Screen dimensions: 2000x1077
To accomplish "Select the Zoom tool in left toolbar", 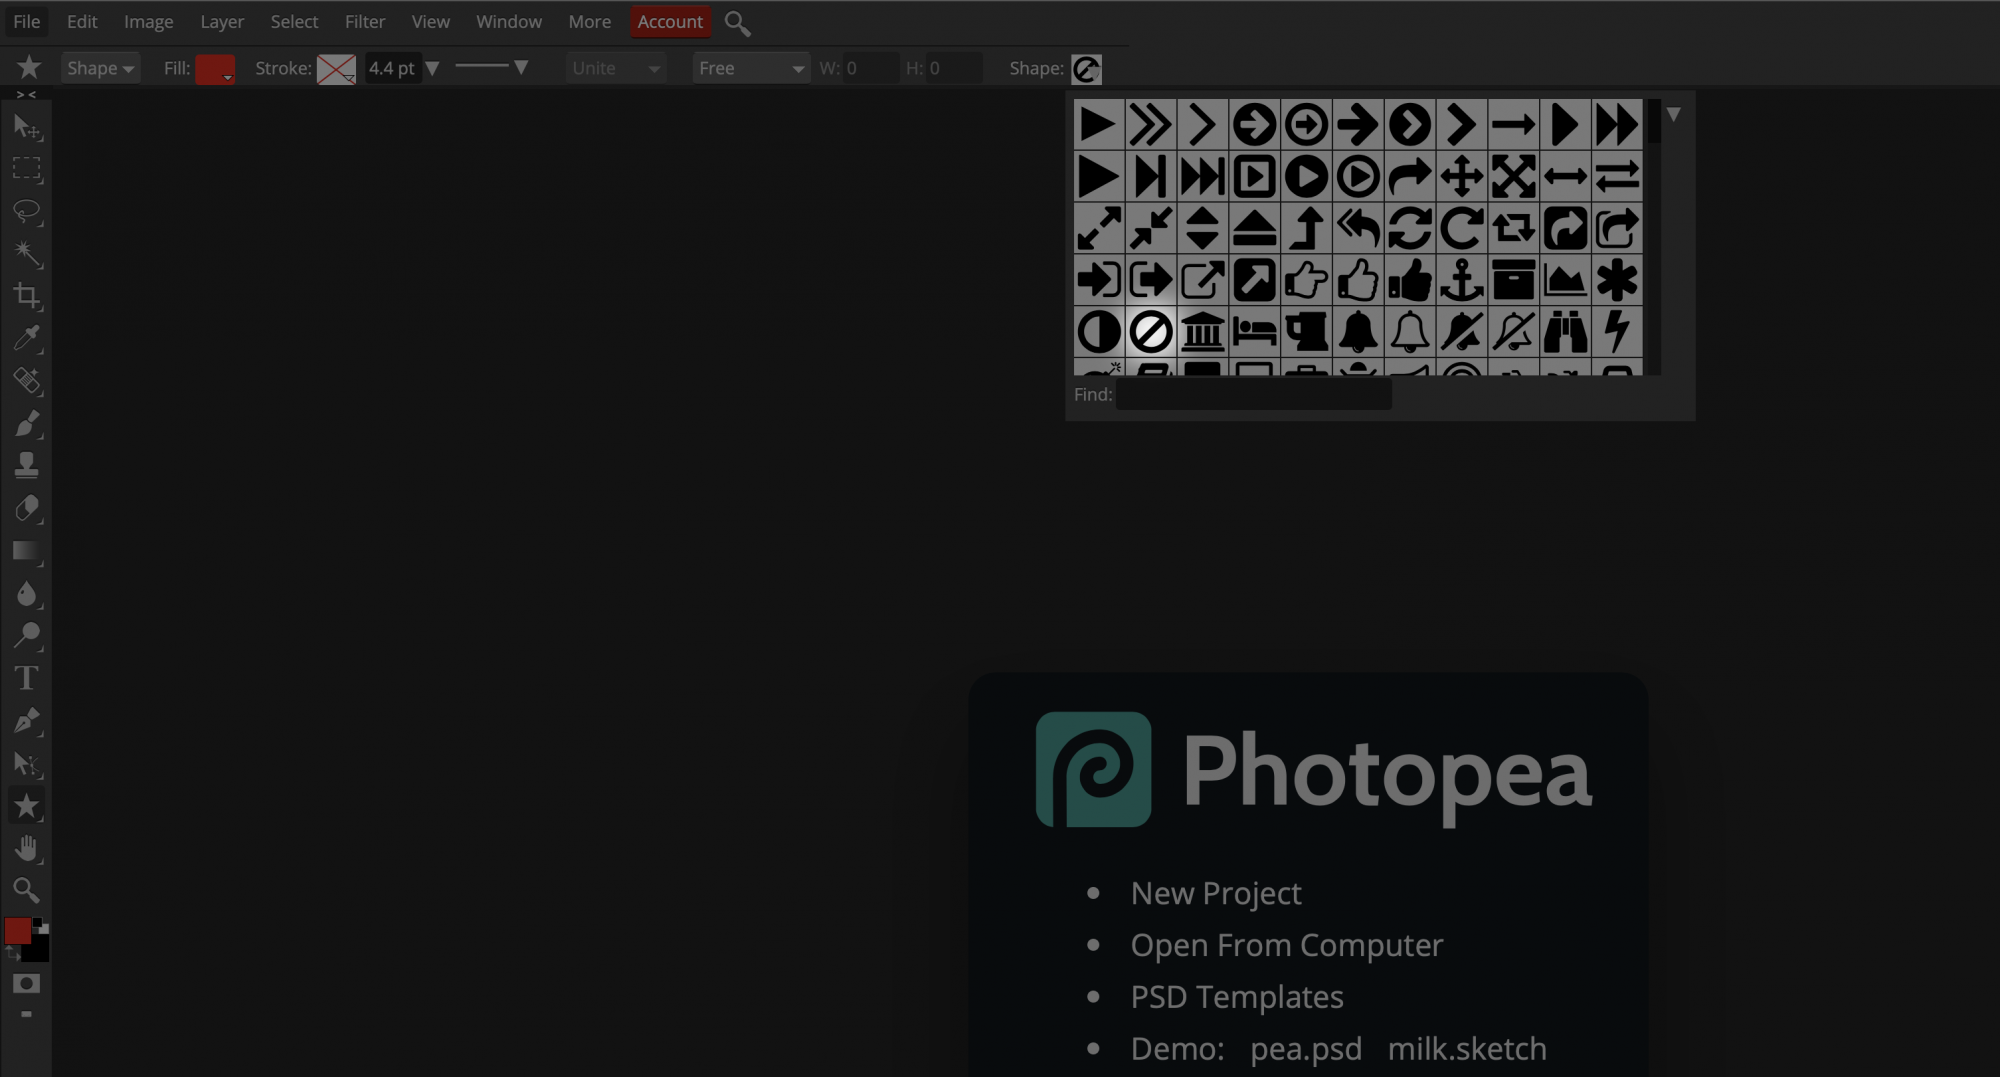I will [x=27, y=890].
